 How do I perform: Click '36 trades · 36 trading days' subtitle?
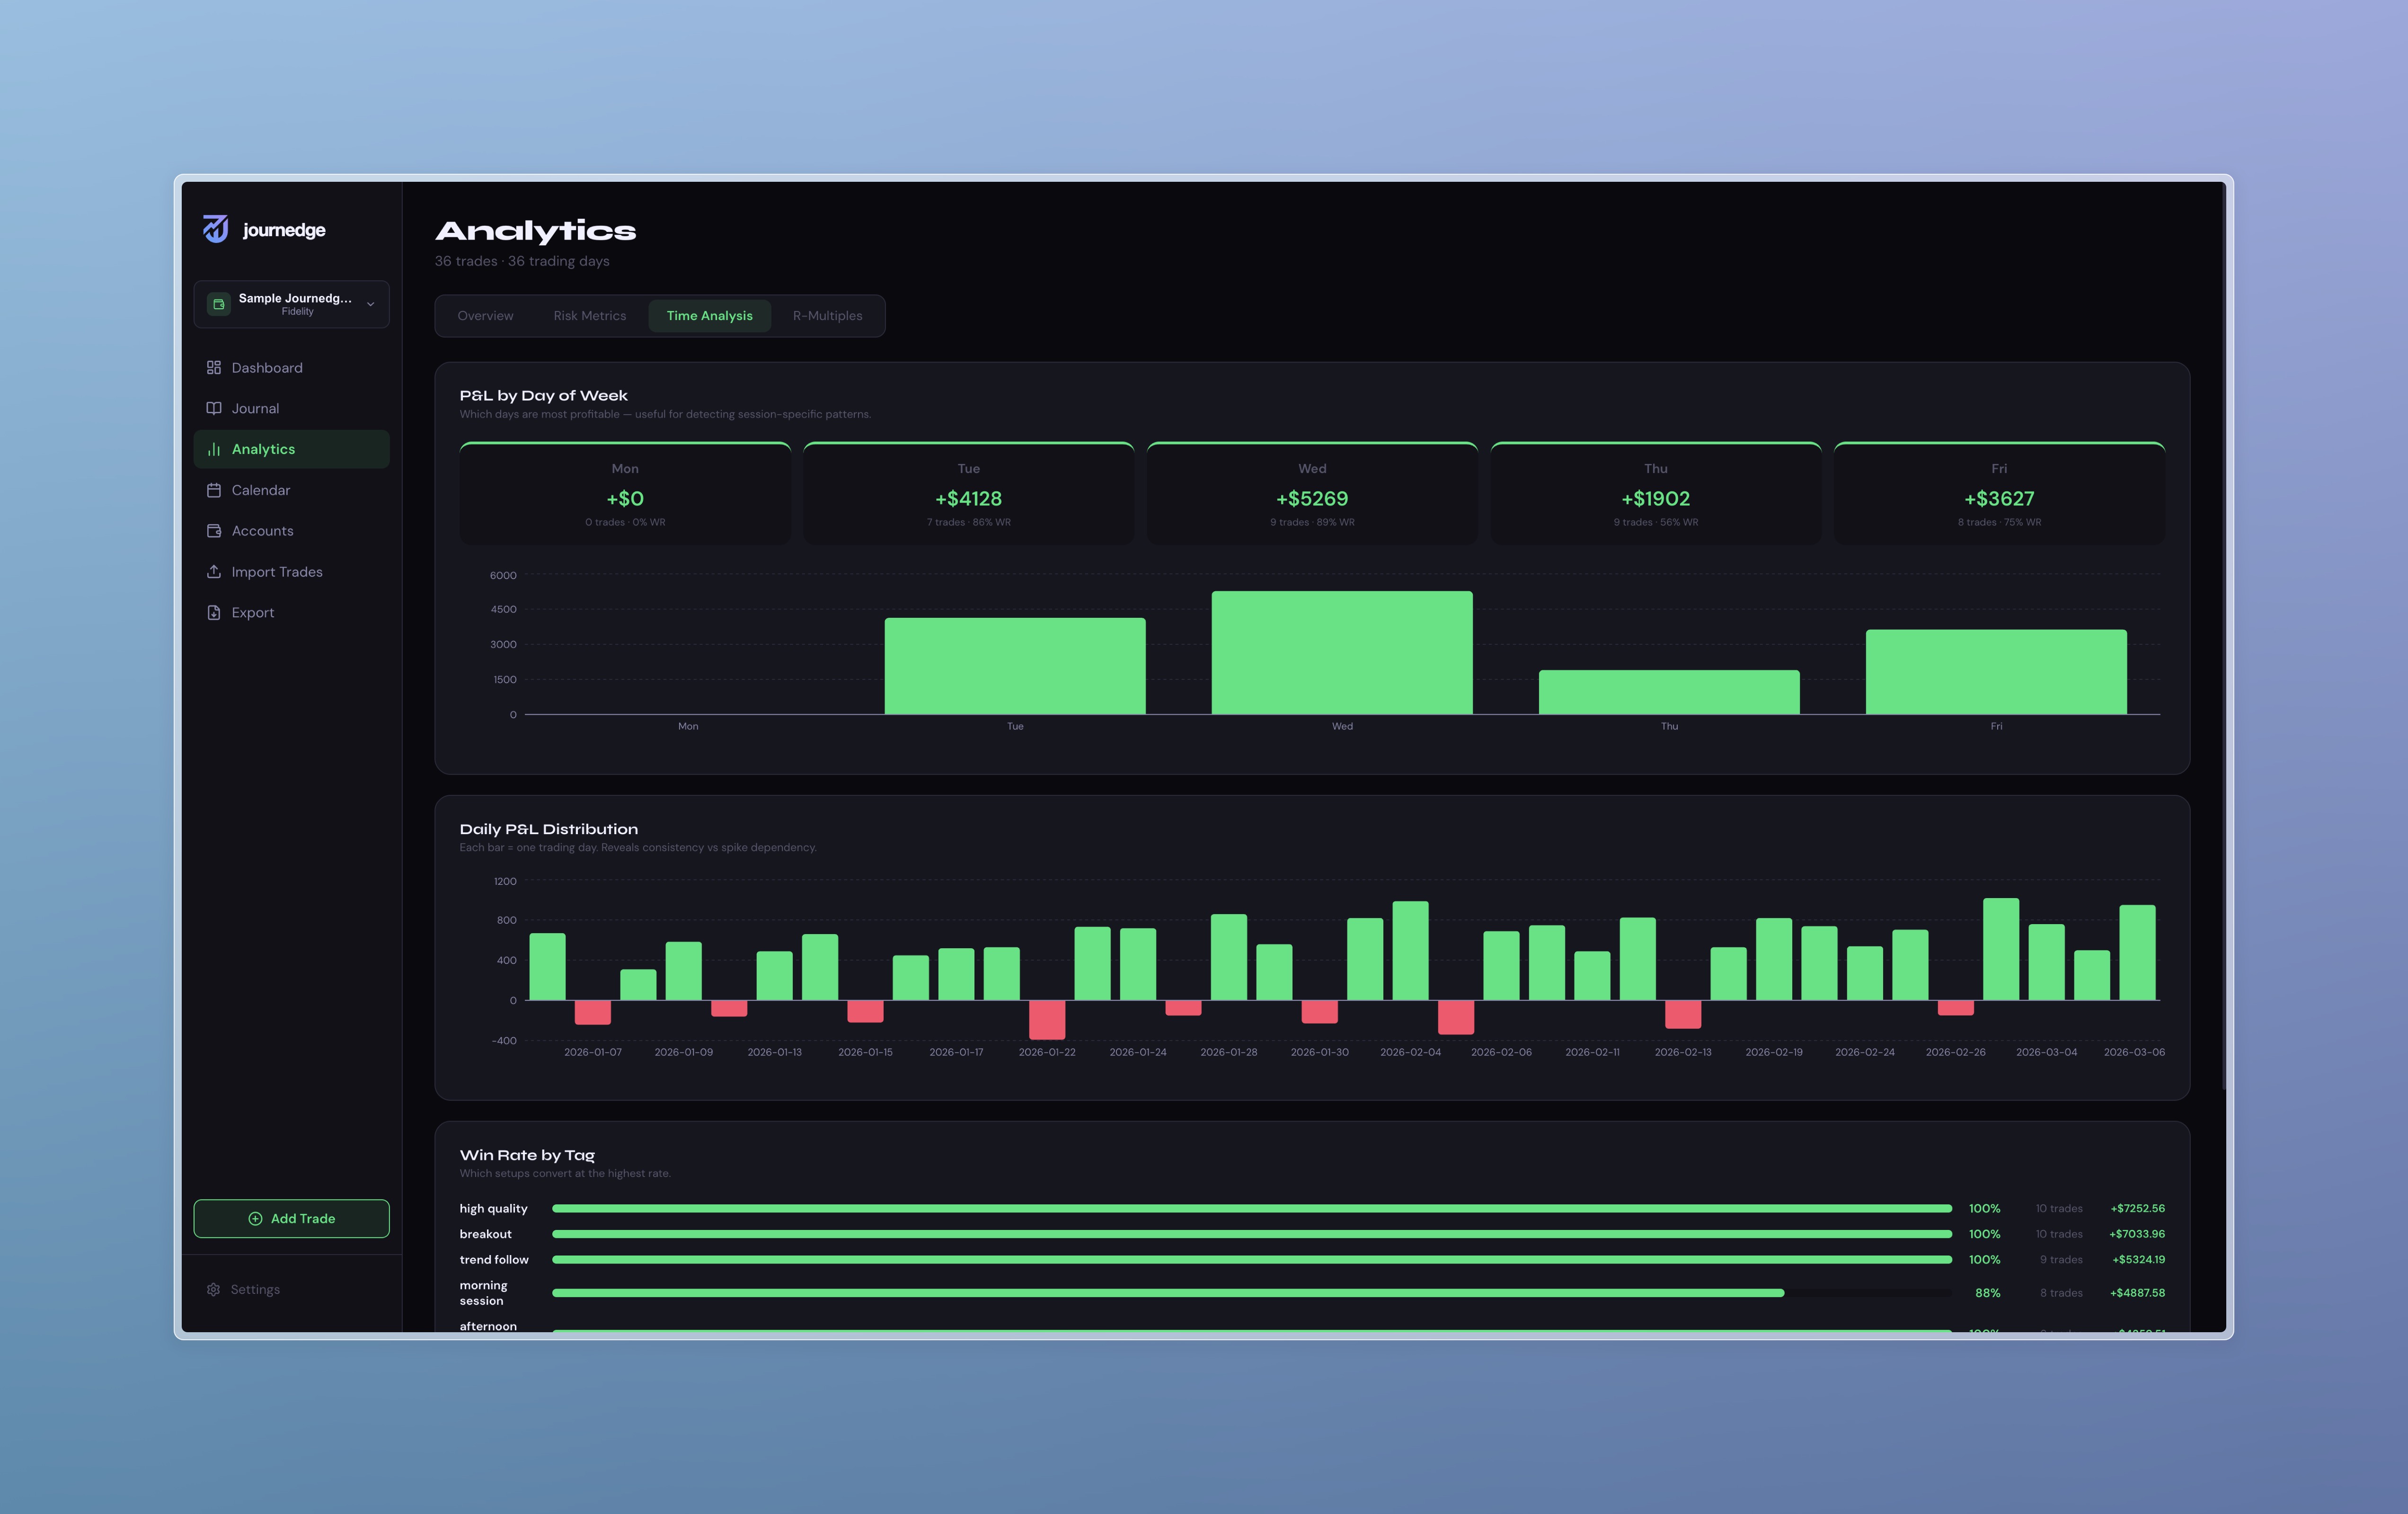pyautogui.click(x=522, y=261)
